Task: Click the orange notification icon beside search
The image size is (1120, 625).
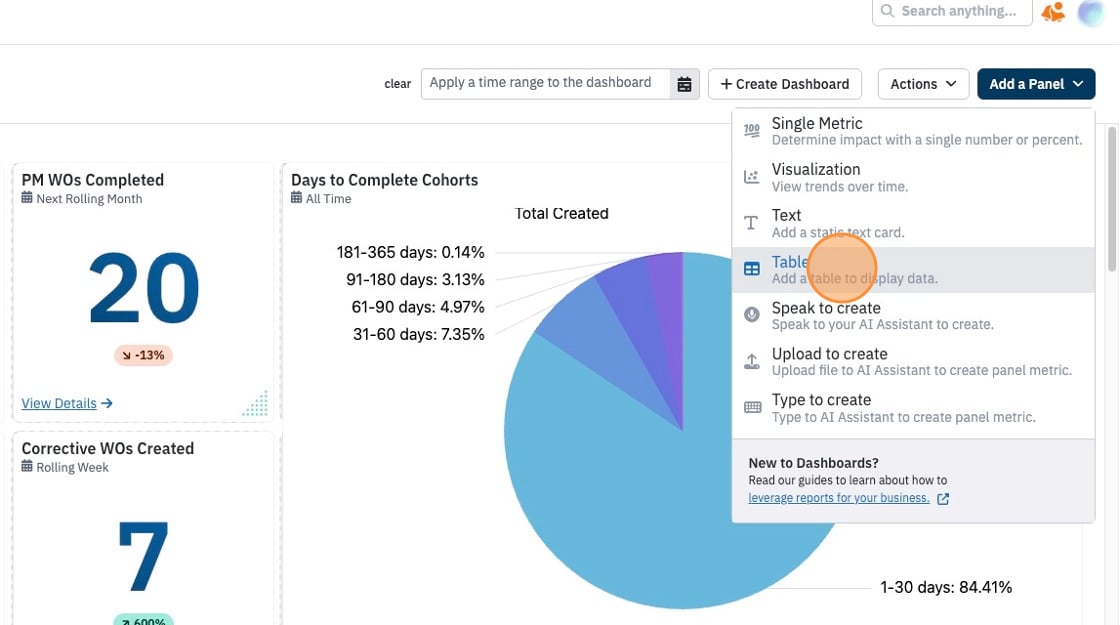Action: (x=1053, y=12)
